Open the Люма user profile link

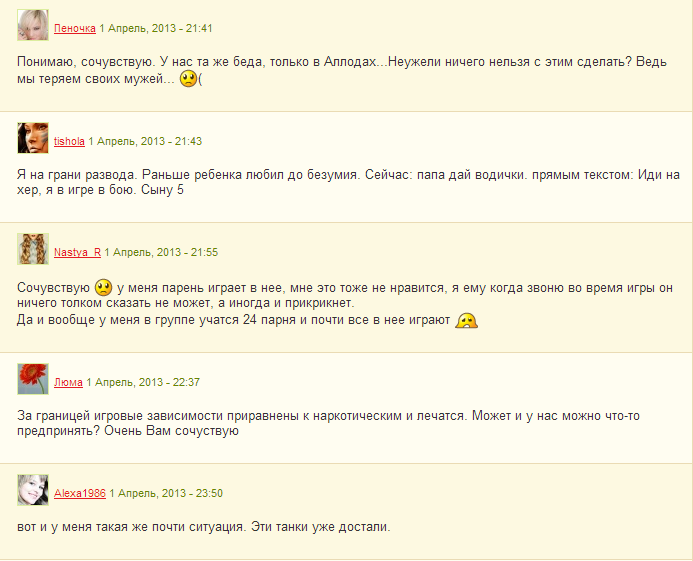(x=68, y=382)
